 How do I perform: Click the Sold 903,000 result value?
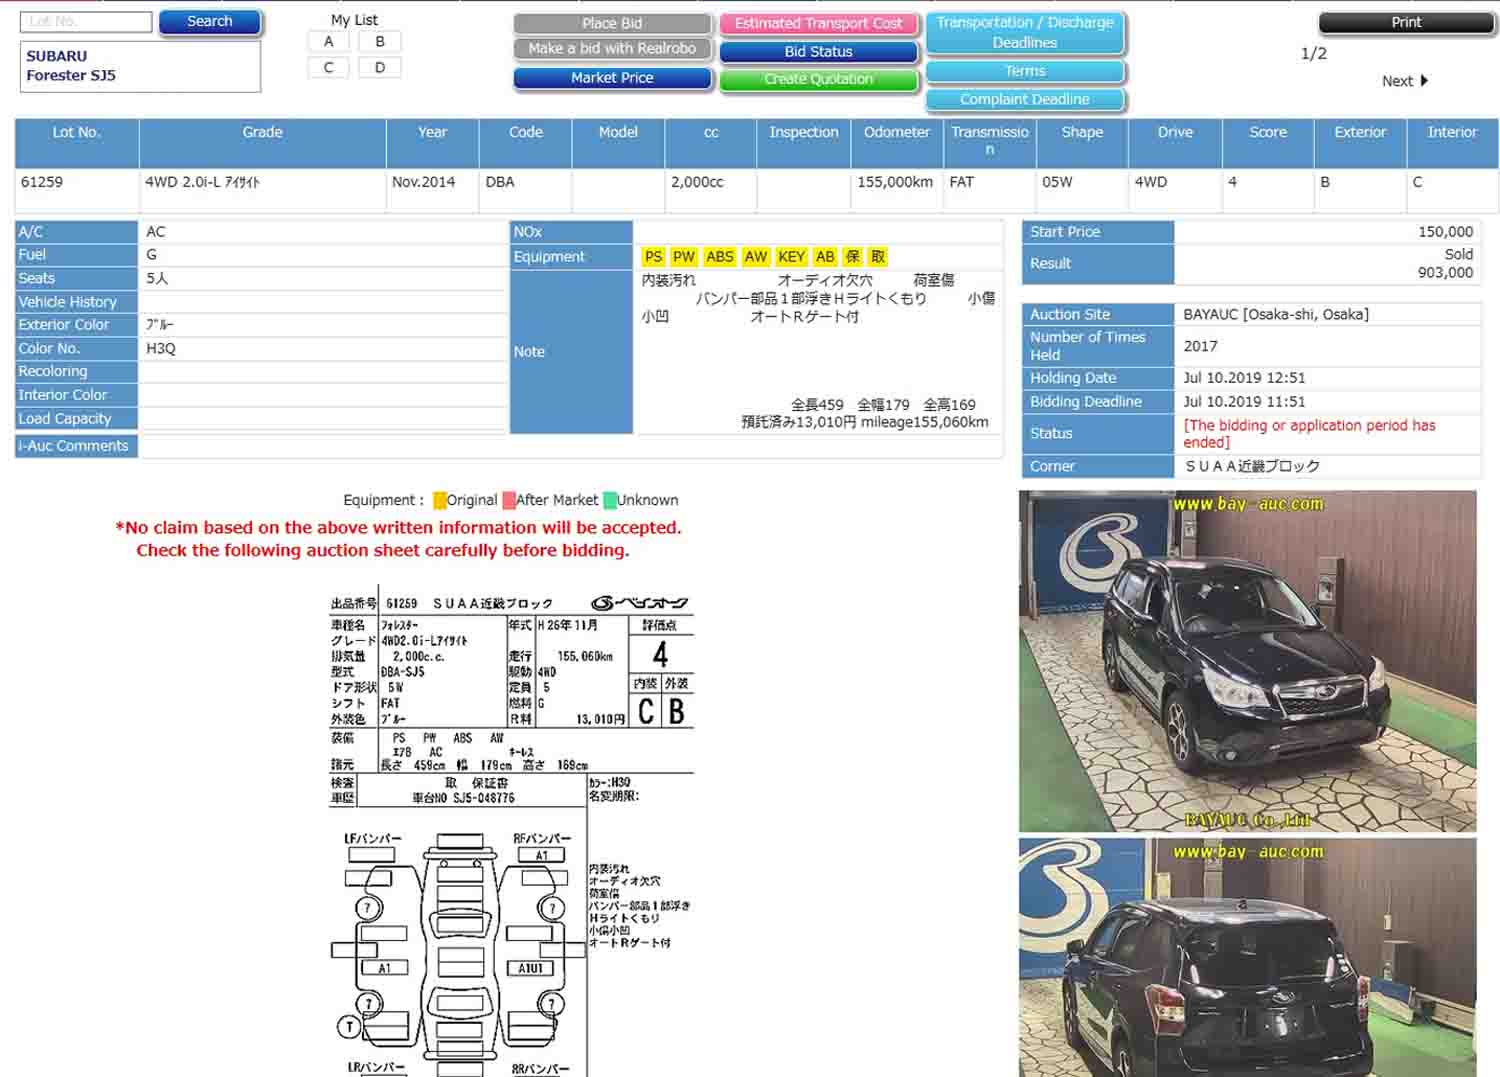coord(1445,263)
